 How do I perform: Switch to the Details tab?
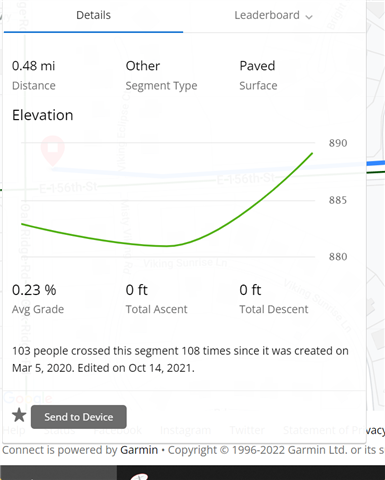(93, 15)
